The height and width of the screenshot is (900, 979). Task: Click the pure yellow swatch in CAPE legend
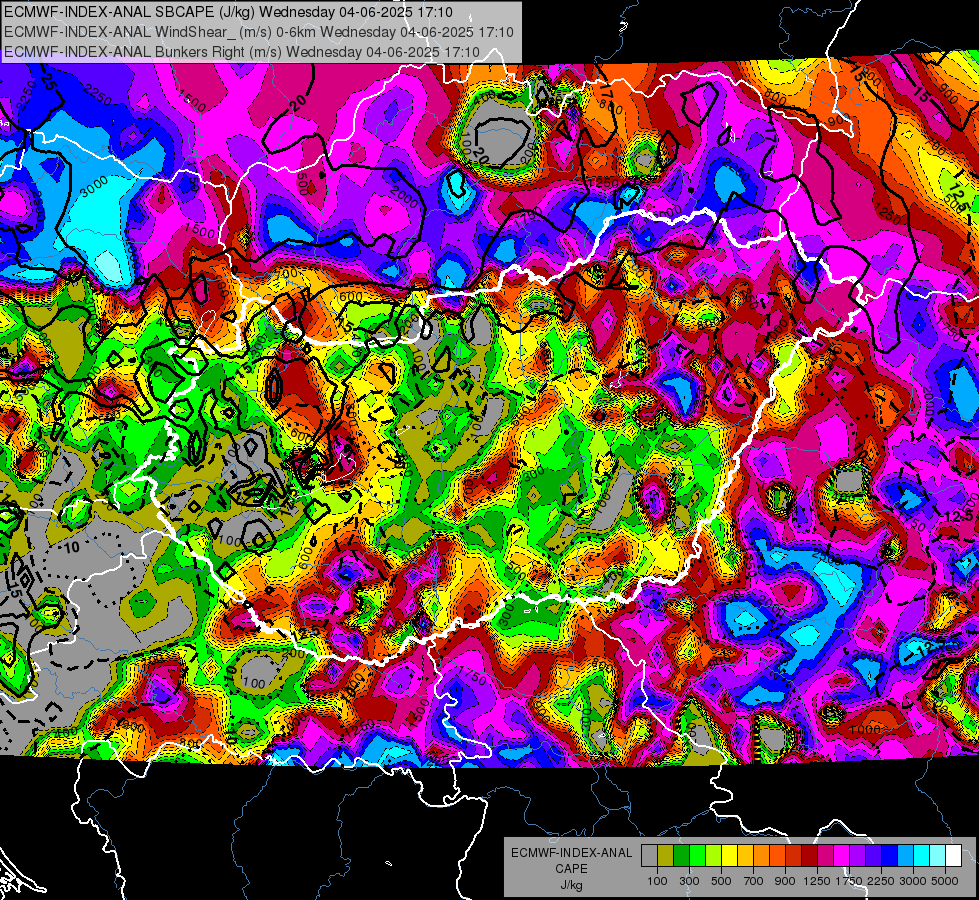pyautogui.click(x=729, y=856)
